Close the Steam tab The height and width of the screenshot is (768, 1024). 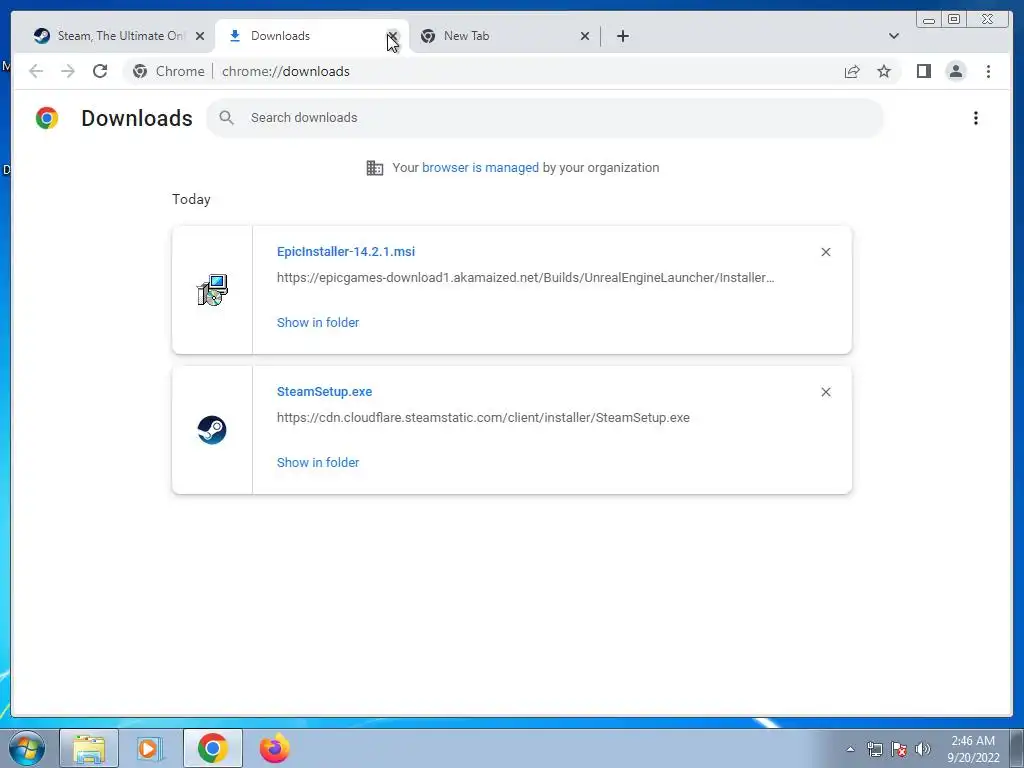[x=200, y=36]
